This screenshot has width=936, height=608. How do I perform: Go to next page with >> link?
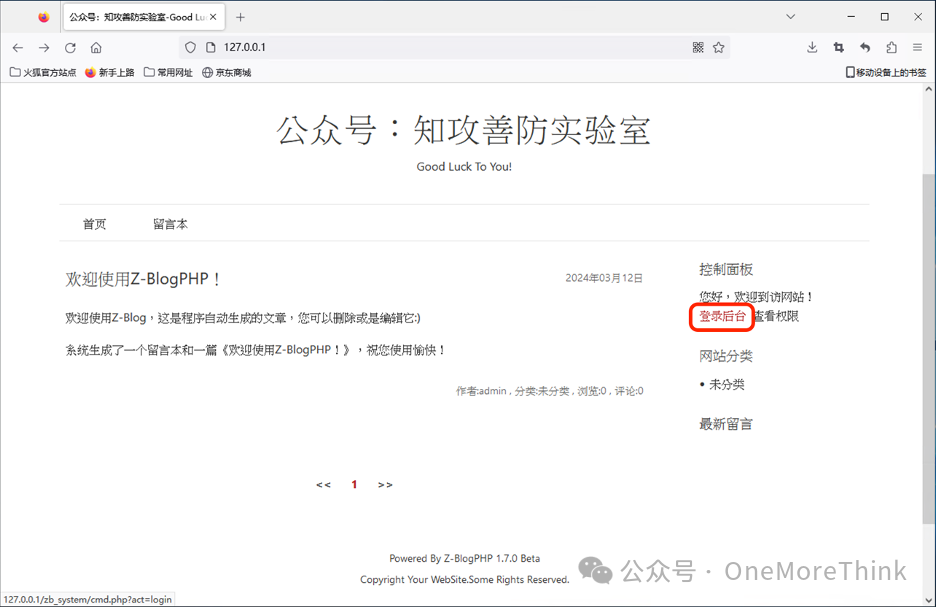pos(385,484)
